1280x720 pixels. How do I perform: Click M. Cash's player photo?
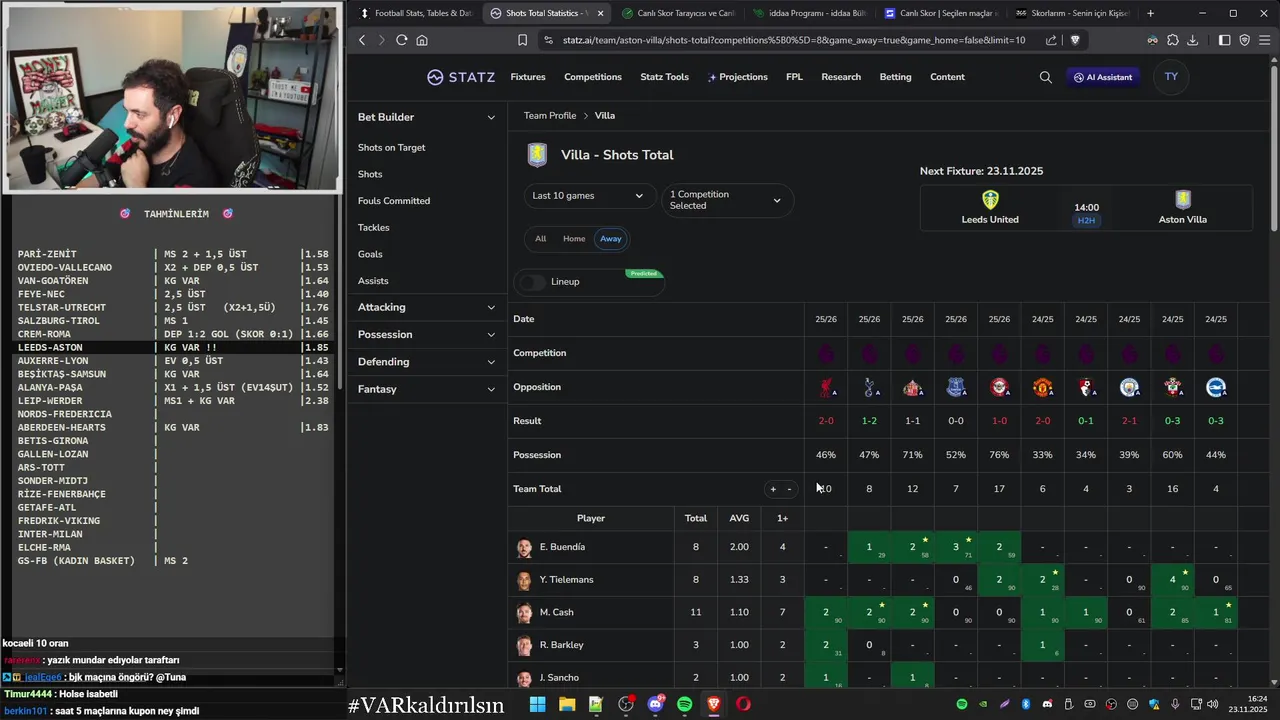[x=525, y=612]
